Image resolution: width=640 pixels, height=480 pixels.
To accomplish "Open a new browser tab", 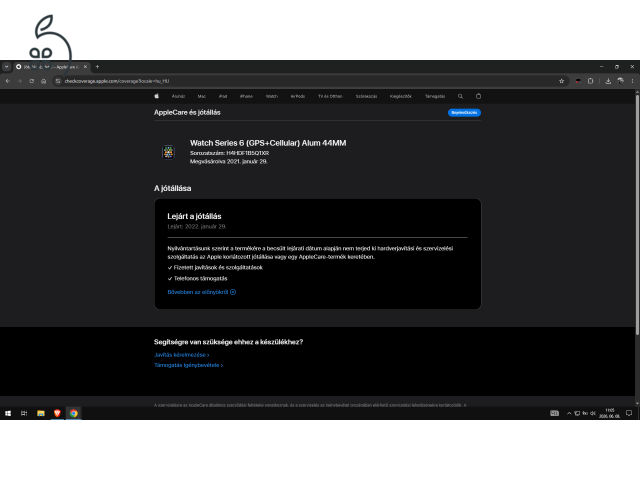I will tap(97, 67).
